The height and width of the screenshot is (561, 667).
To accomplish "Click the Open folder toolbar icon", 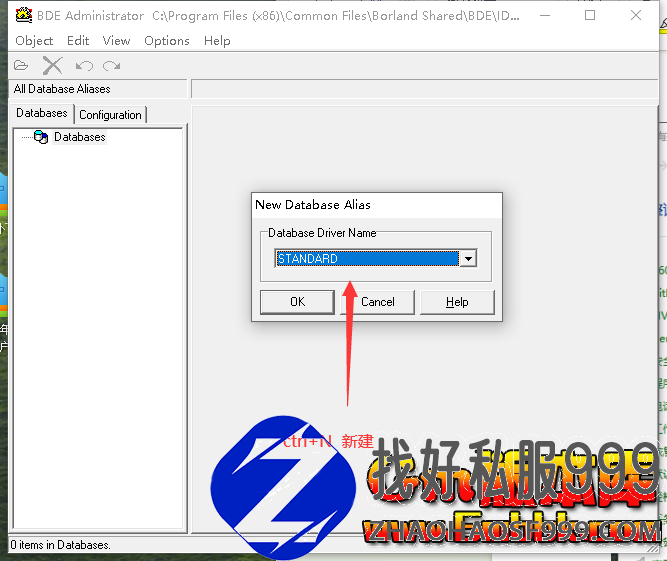I will click(x=21, y=66).
